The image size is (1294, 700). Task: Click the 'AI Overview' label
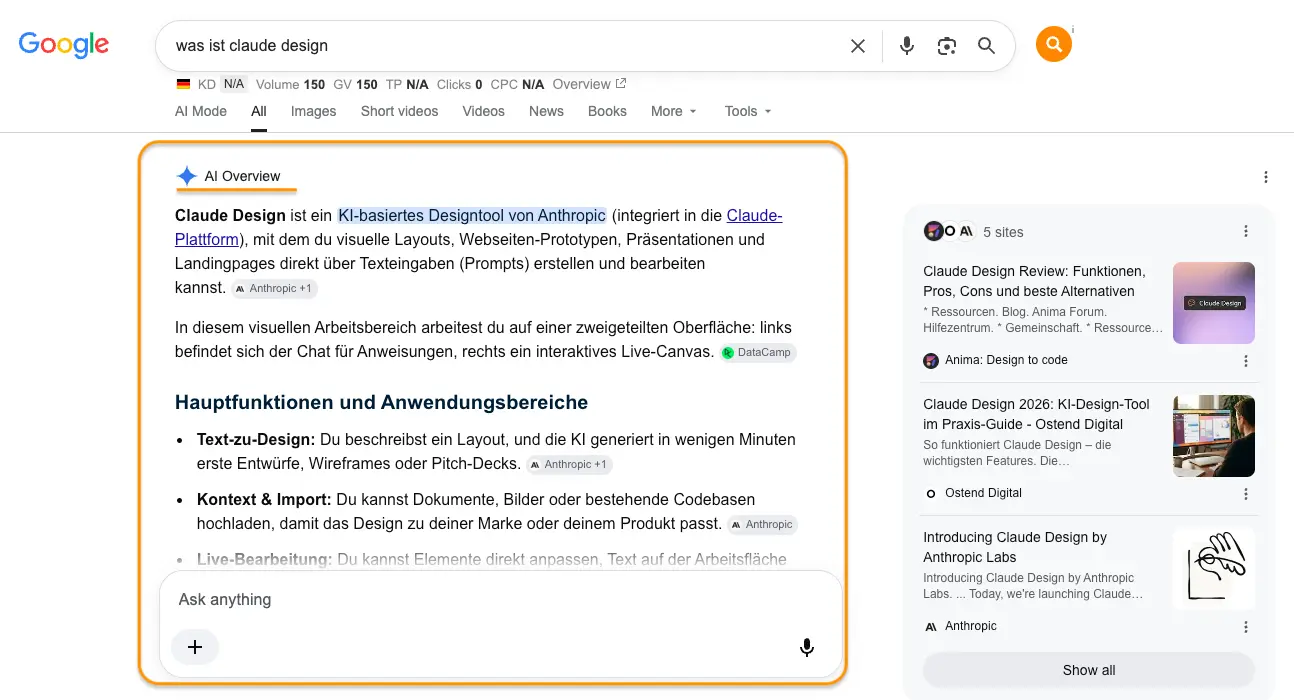242,176
